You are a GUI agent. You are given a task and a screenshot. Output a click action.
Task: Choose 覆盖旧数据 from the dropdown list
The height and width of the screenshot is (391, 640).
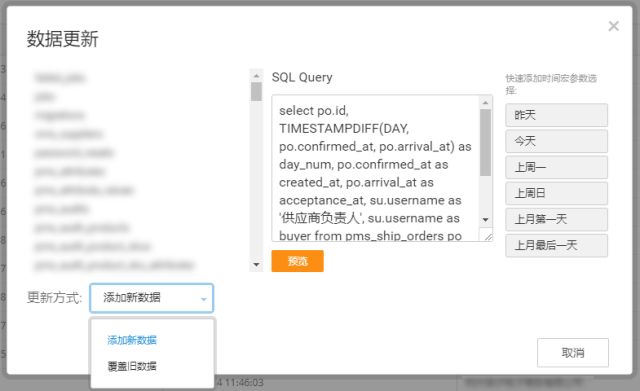[x=132, y=366]
